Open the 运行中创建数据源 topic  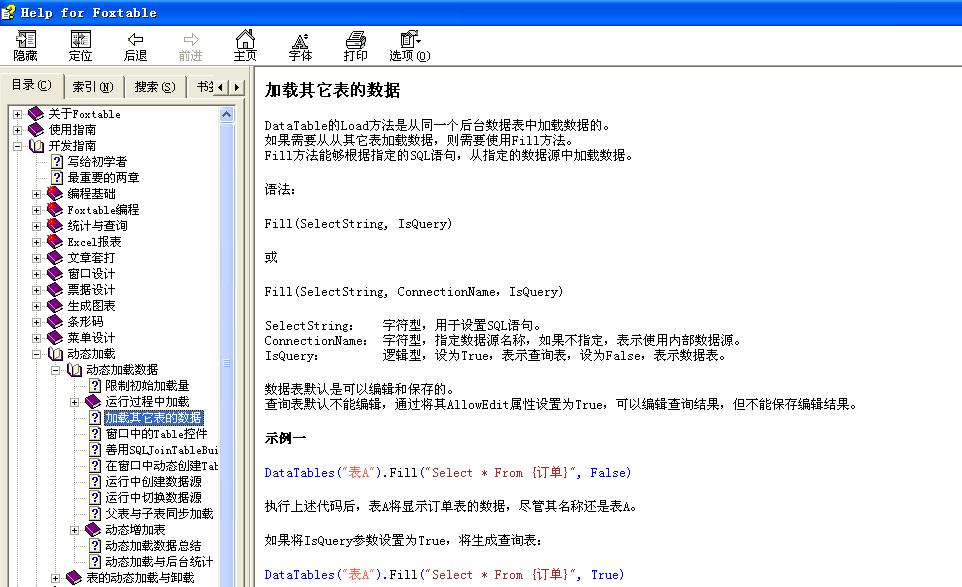click(x=153, y=481)
